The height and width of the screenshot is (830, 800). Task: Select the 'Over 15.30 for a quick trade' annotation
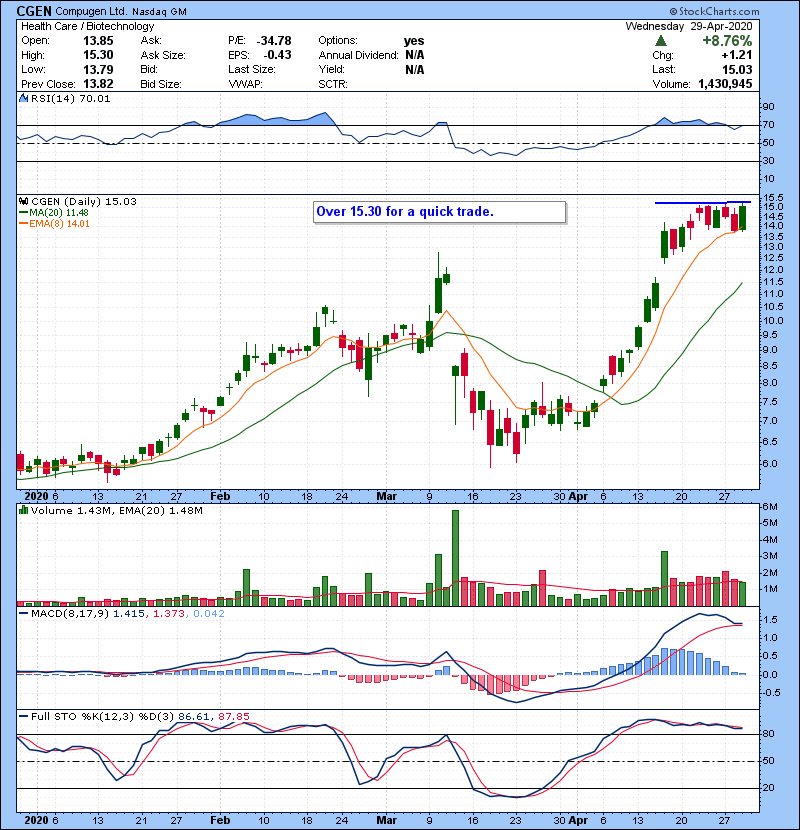(x=439, y=212)
